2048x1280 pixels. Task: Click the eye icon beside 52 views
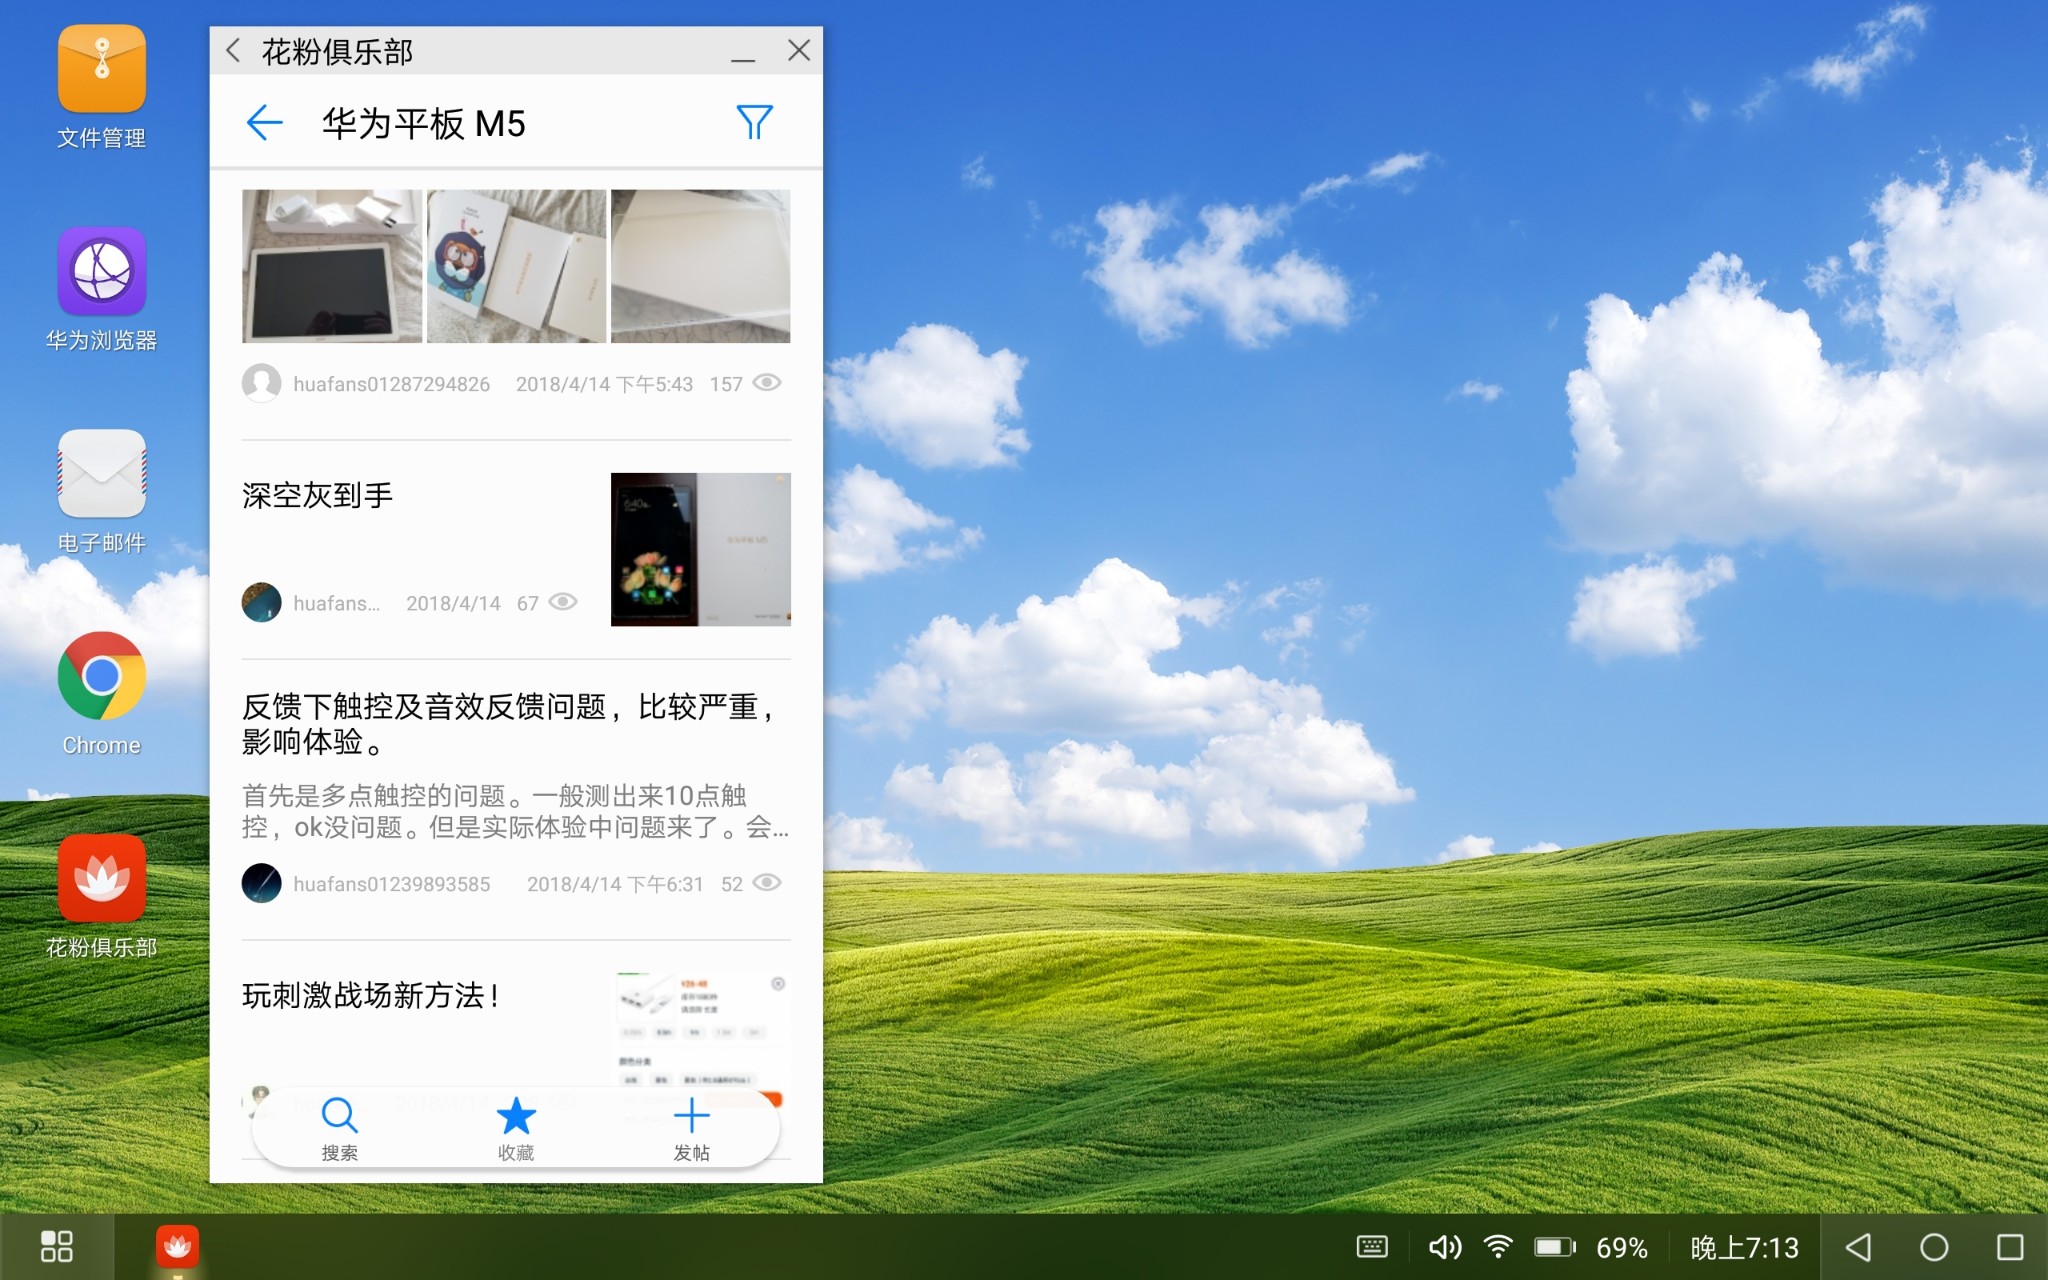tap(767, 883)
